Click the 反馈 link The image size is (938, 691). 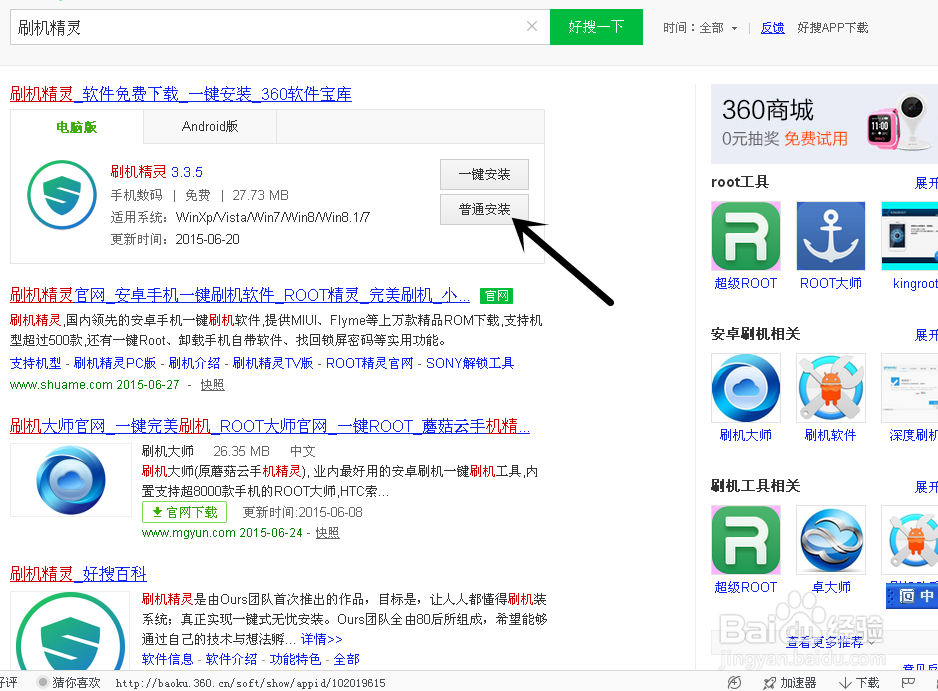point(772,28)
